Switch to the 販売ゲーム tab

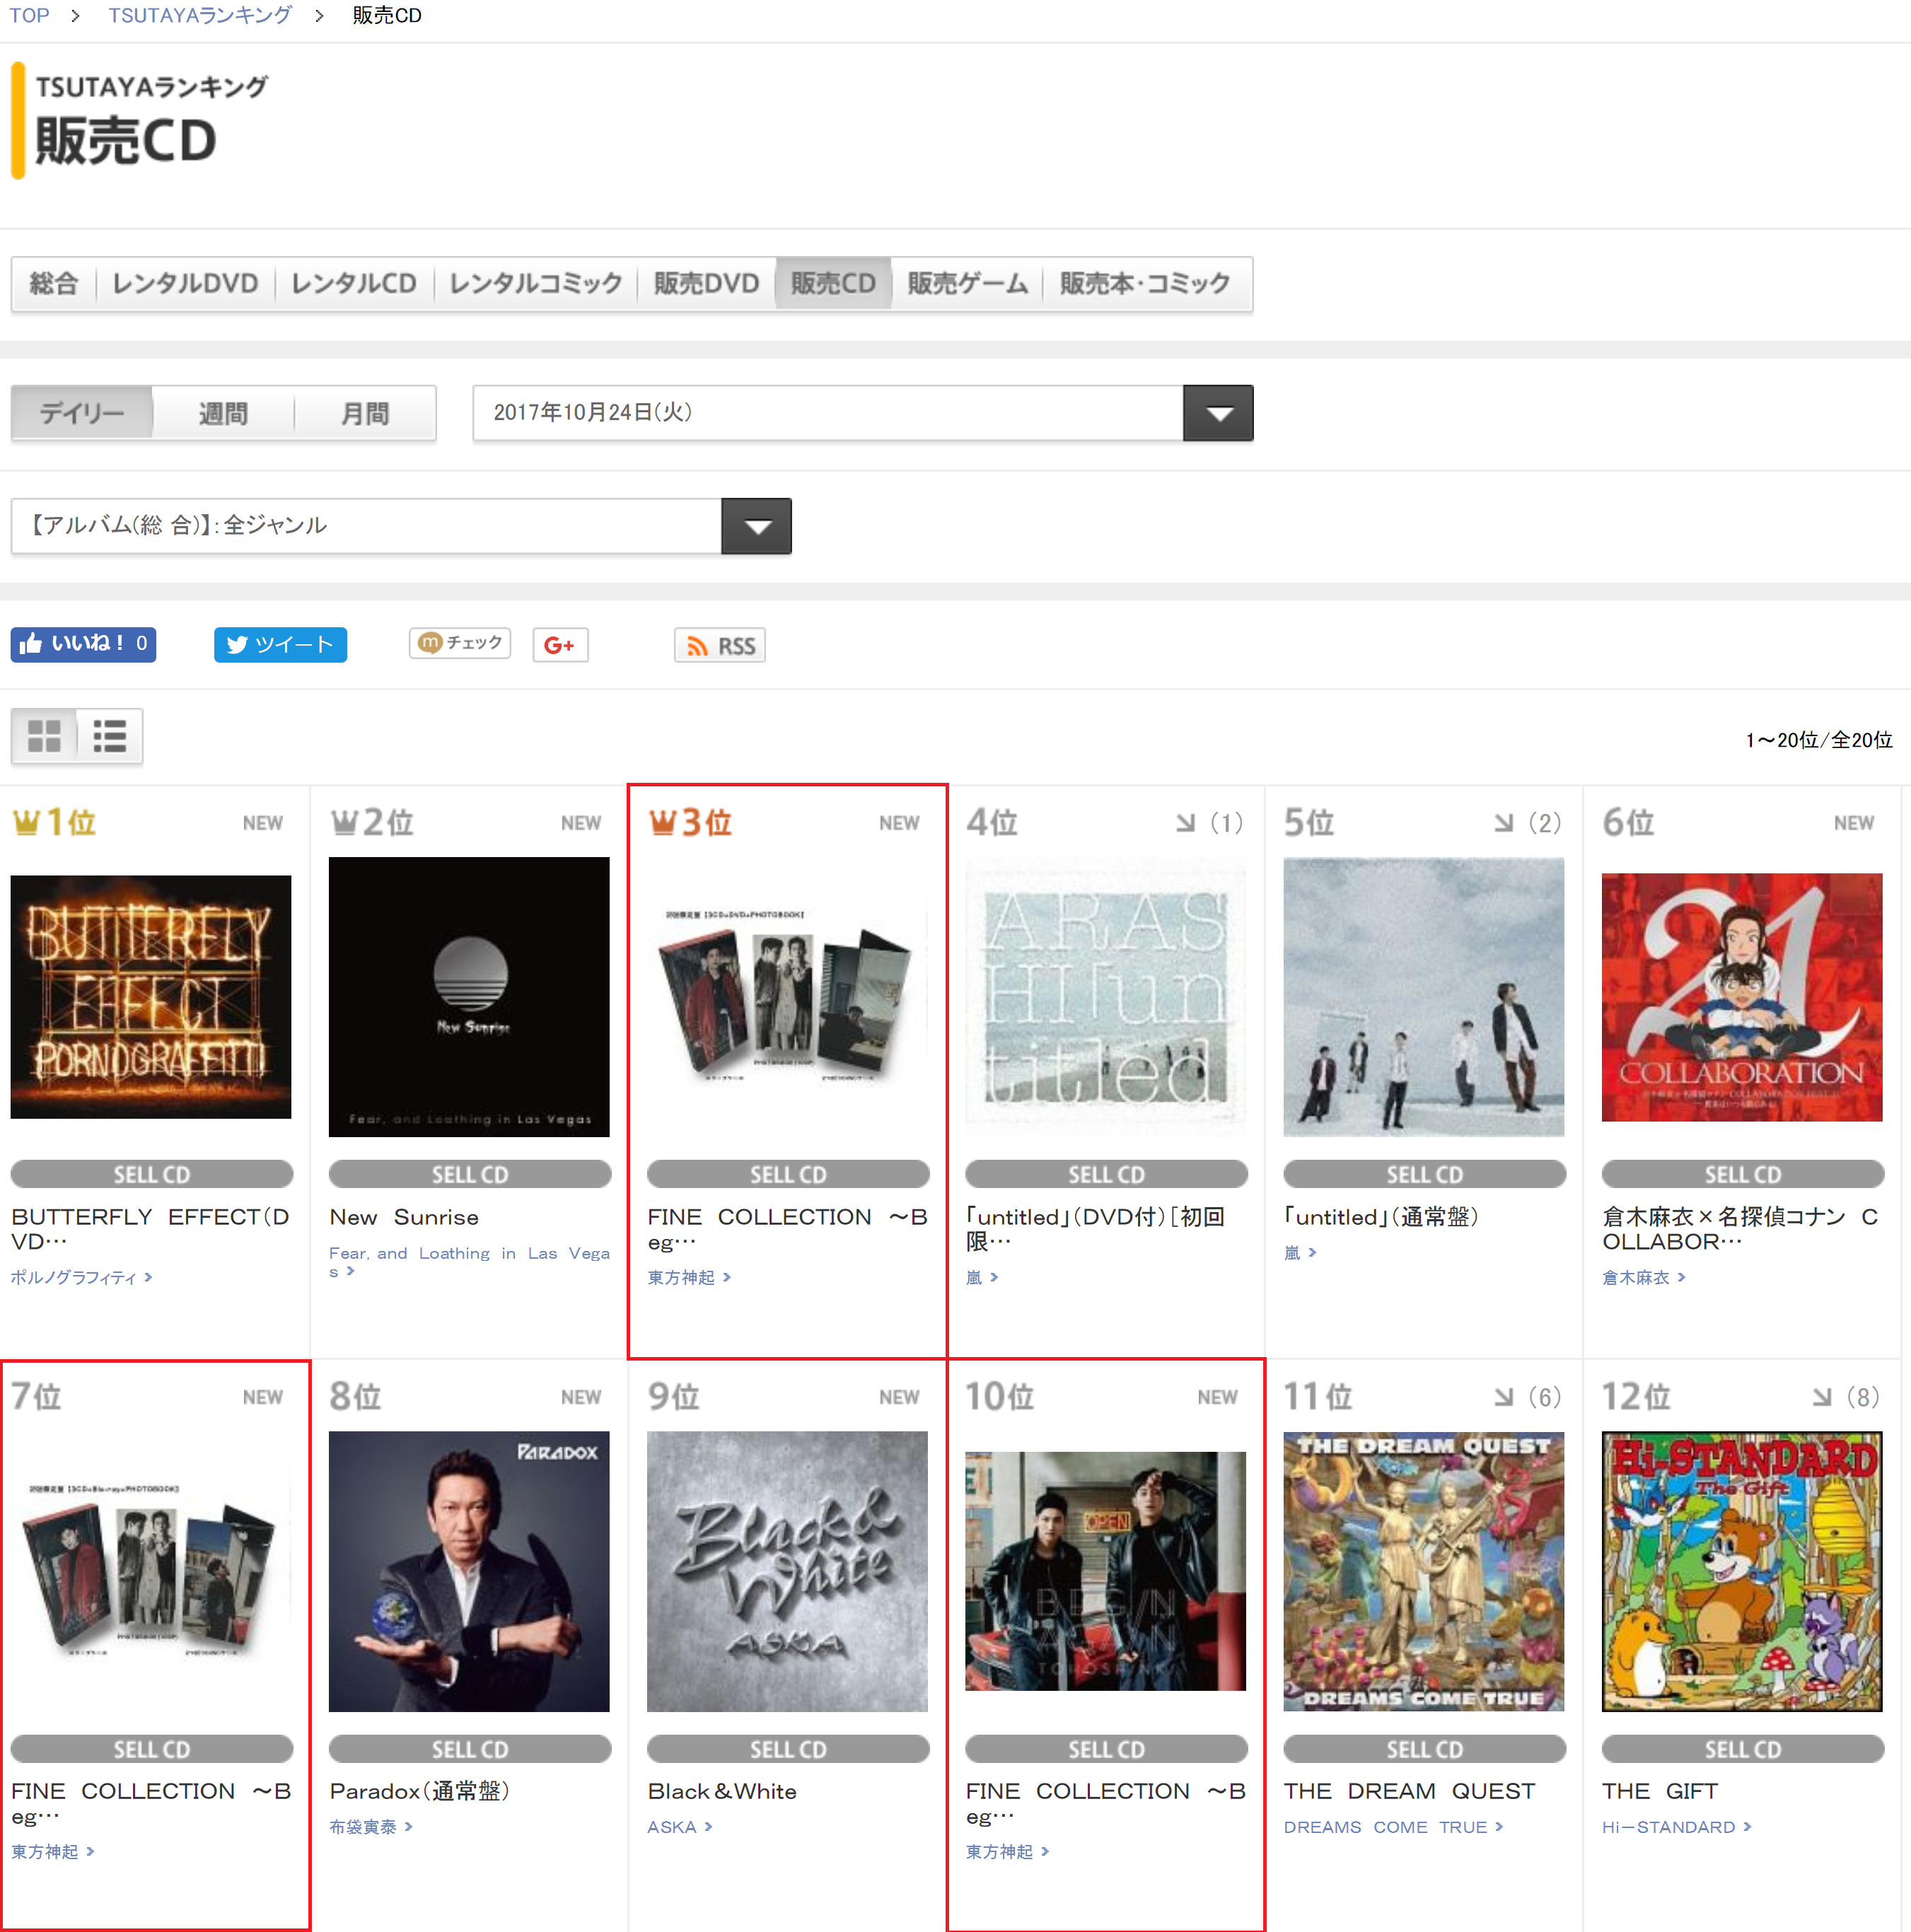click(x=967, y=283)
